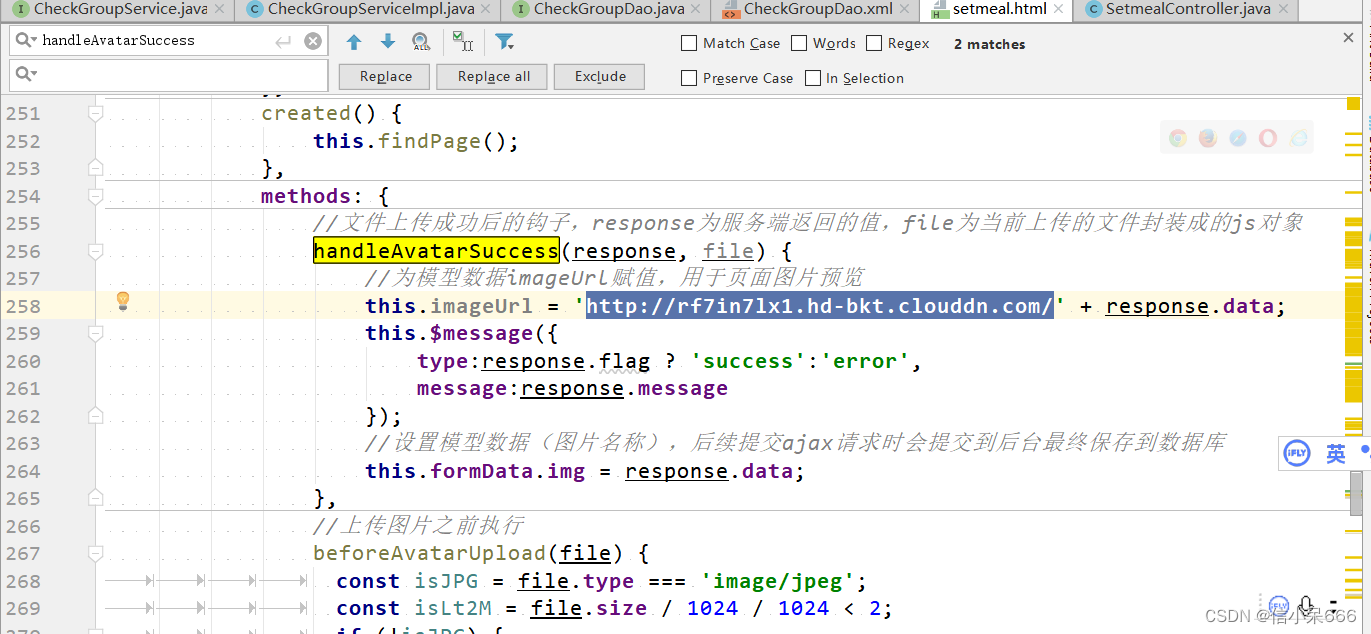Open the search filter funnel options
Screen dimensions: 1371x634
(x=504, y=42)
